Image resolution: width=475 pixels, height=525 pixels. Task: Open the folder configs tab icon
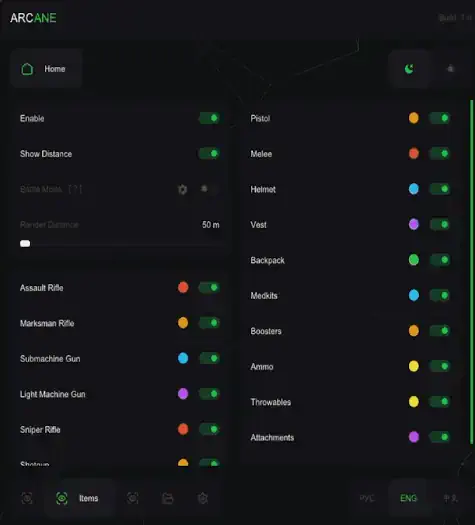pyautogui.click(x=167, y=498)
